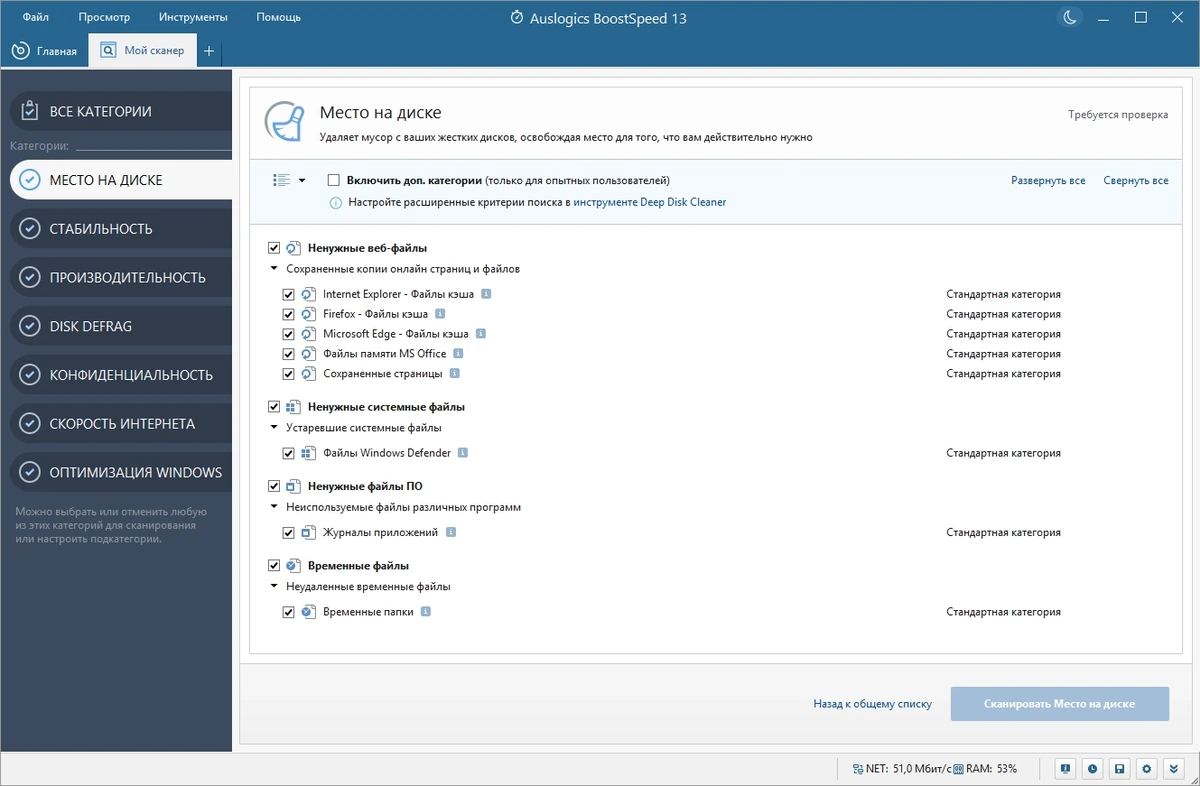Collapse Неудаленные временные файлы subgroup

pyautogui.click(x=274, y=586)
